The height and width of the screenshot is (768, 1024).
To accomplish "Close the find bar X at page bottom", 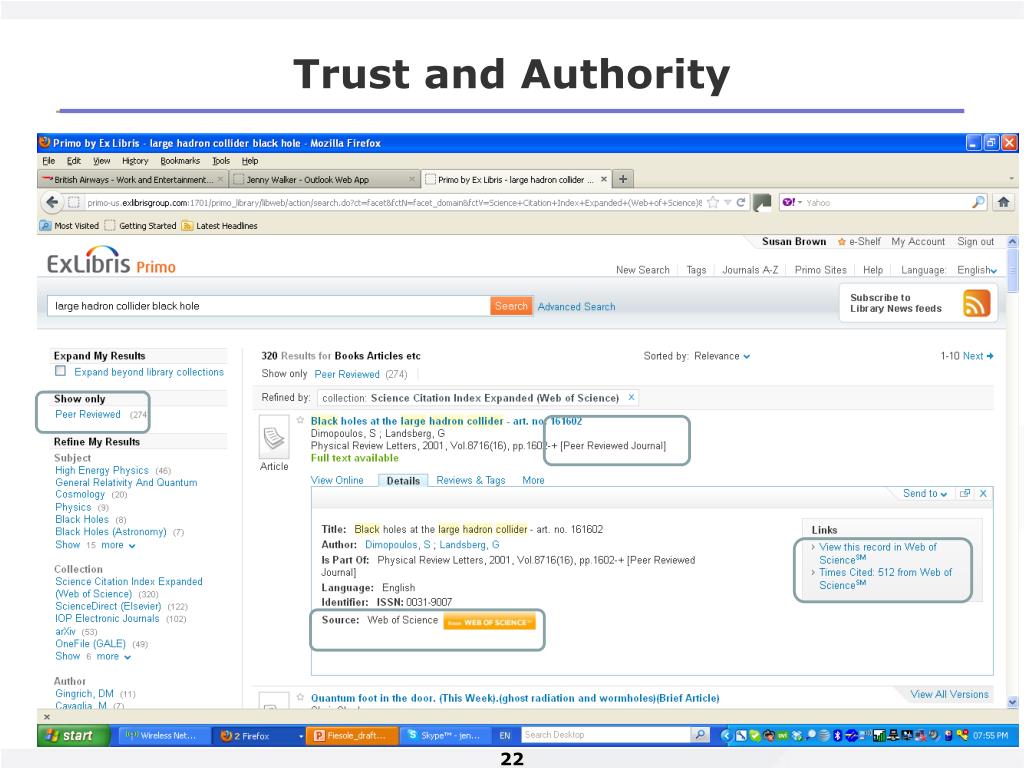I will [x=46, y=716].
